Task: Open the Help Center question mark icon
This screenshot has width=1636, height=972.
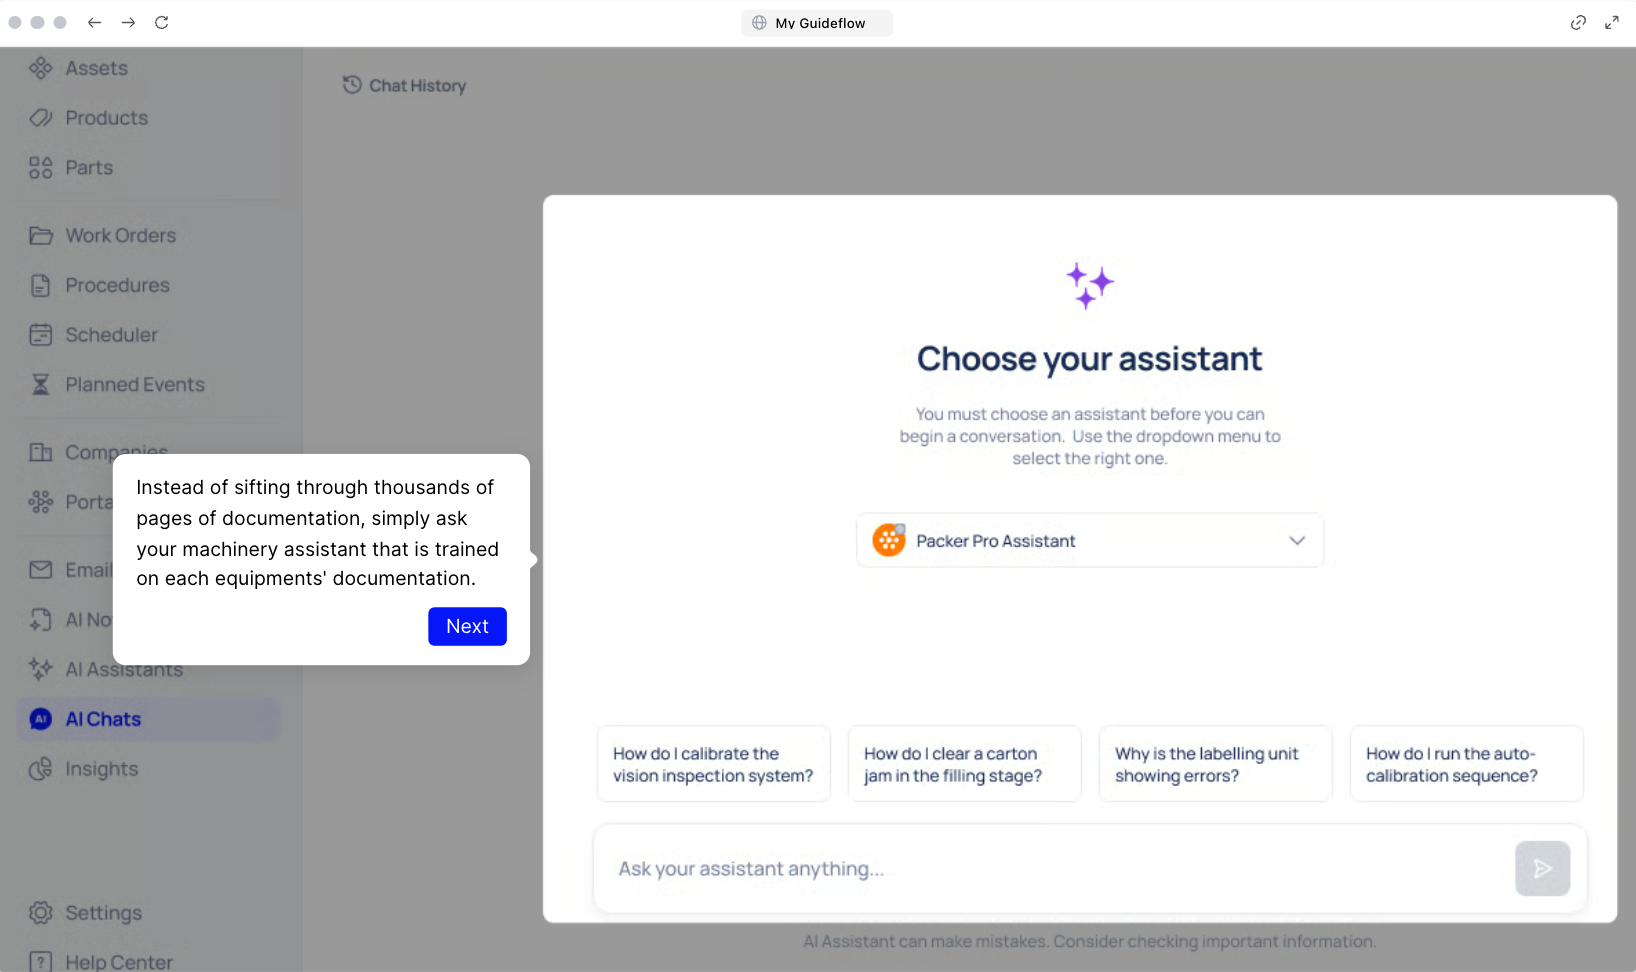Action: tap(41, 961)
